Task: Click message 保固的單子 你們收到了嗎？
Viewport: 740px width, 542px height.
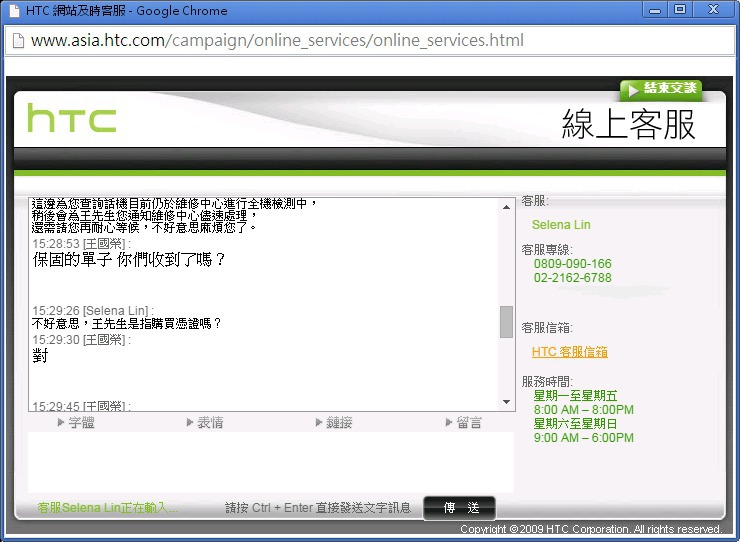Action: (129, 260)
